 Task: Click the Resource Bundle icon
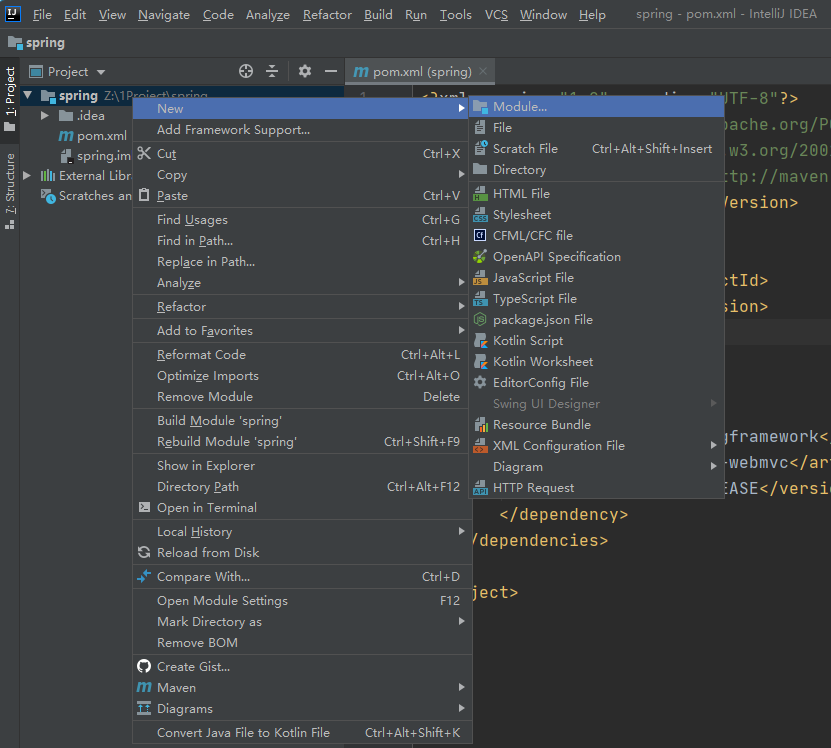[481, 425]
